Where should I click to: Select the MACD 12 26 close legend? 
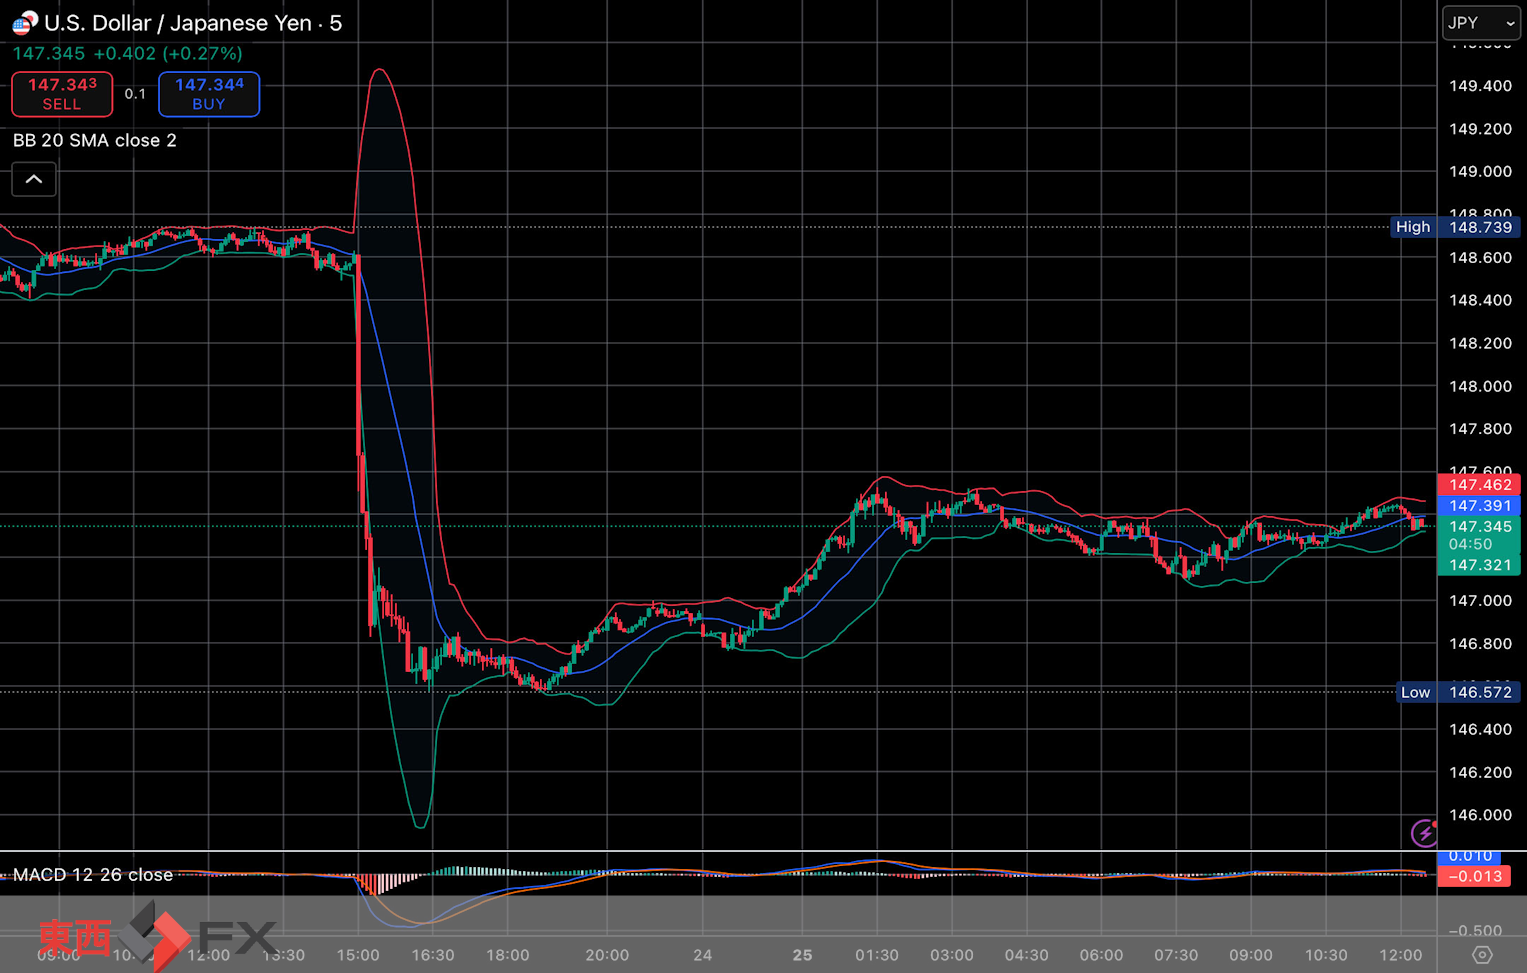93,875
